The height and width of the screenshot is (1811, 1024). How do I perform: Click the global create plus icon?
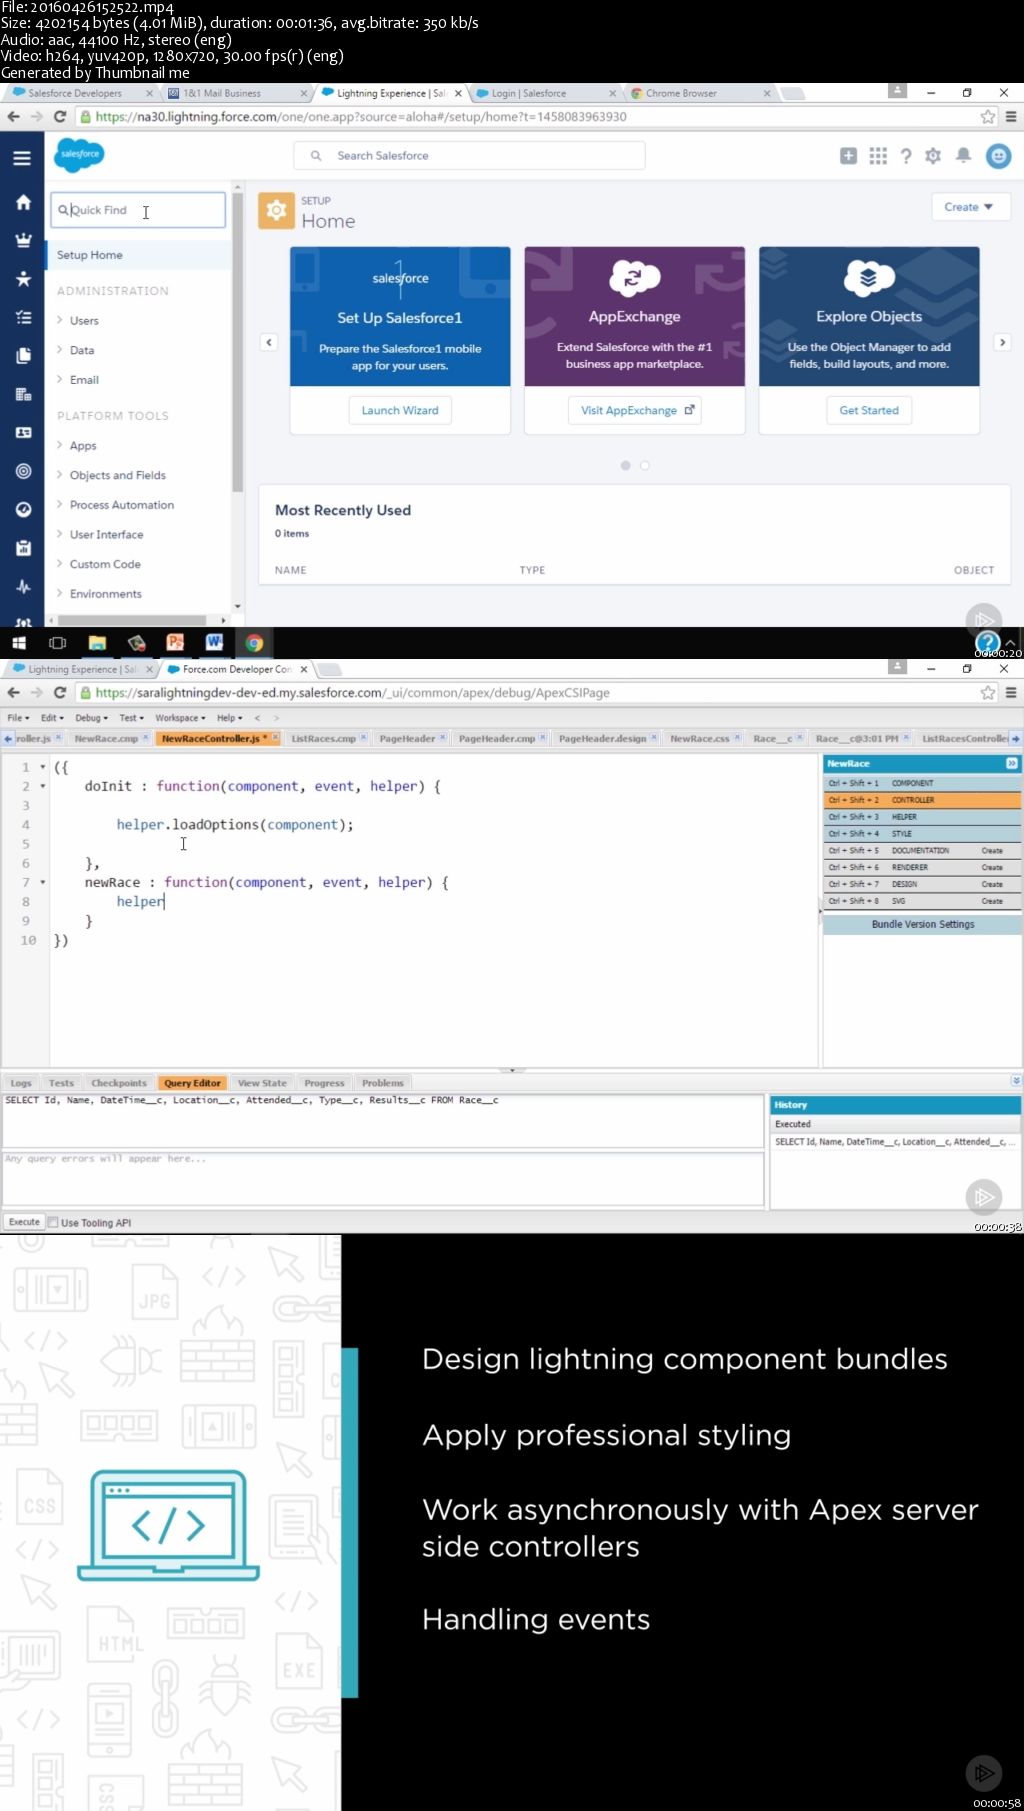(848, 155)
